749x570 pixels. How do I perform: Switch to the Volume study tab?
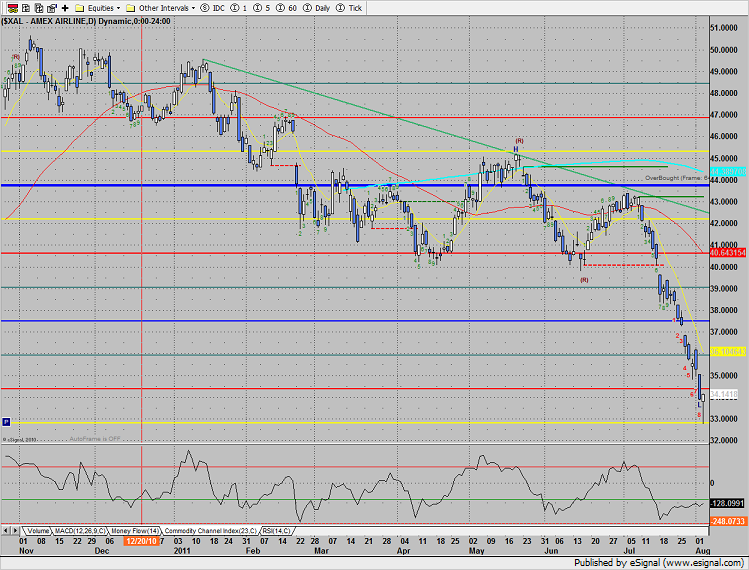tap(38, 531)
